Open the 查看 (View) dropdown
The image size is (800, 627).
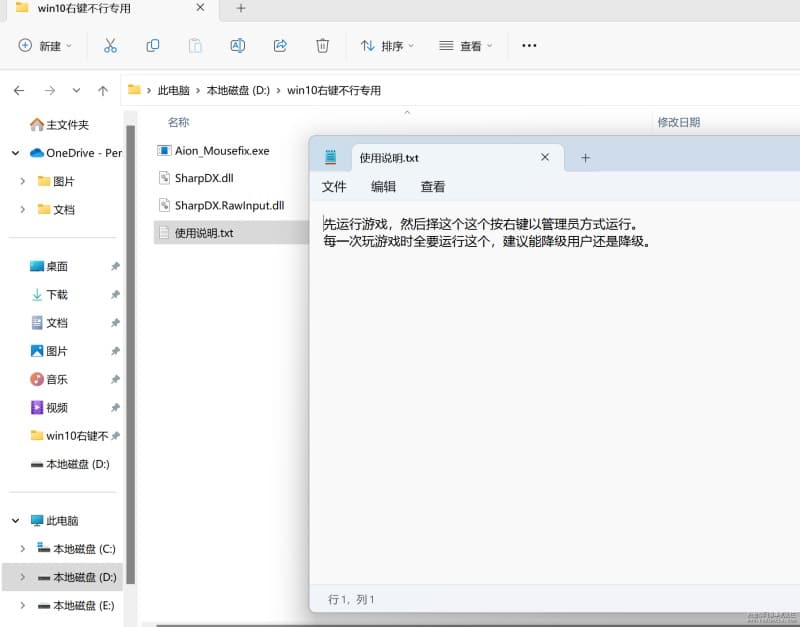(465, 46)
